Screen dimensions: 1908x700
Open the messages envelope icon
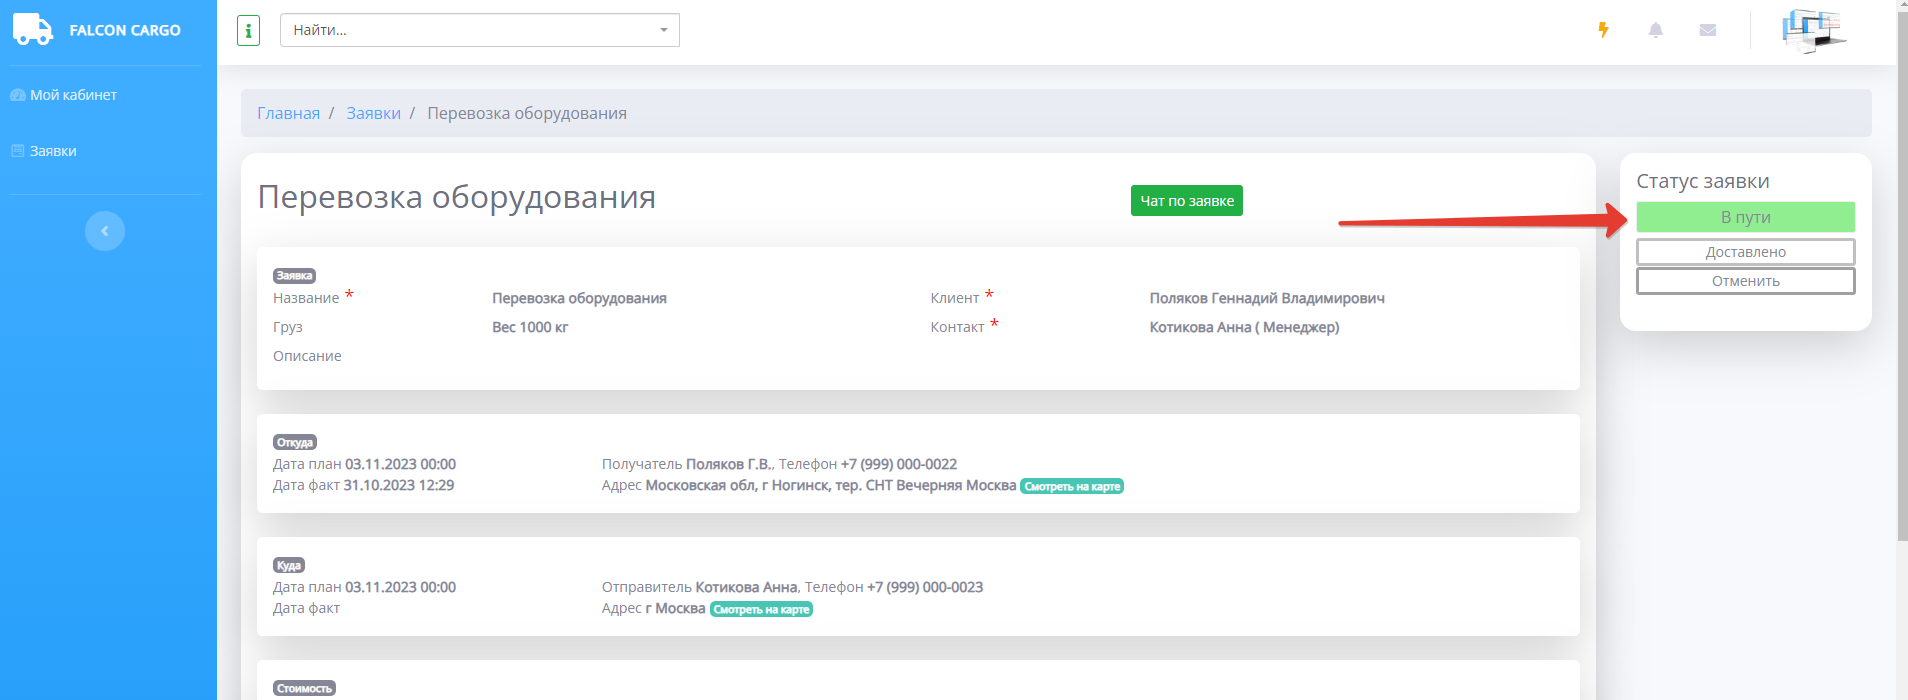[1708, 30]
